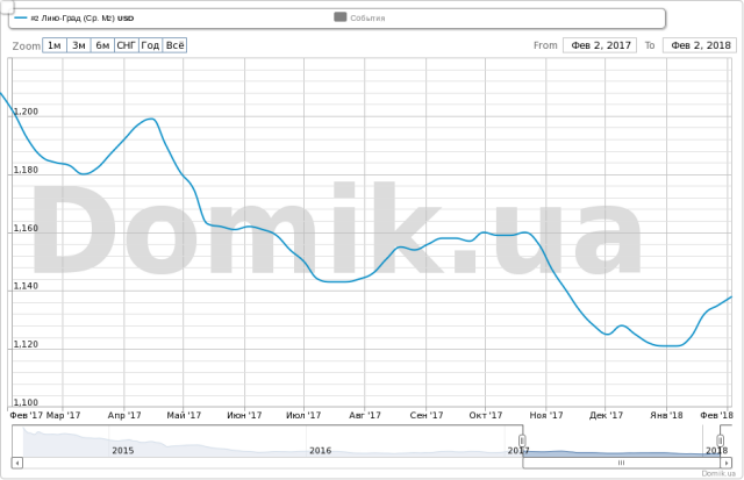Viewport: 744px width, 480px height.
Task: Open the Domik.ua credits link
Action: coord(718,473)
